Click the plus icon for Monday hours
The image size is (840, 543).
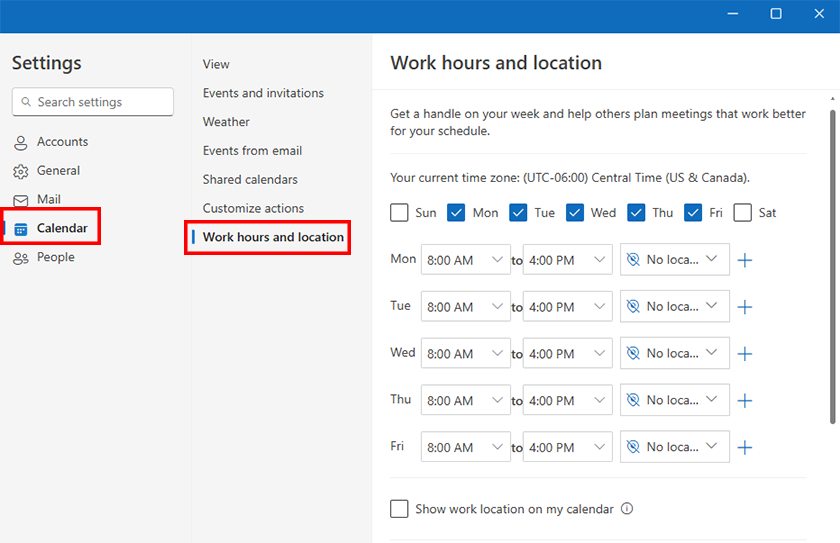coord(744,260)
